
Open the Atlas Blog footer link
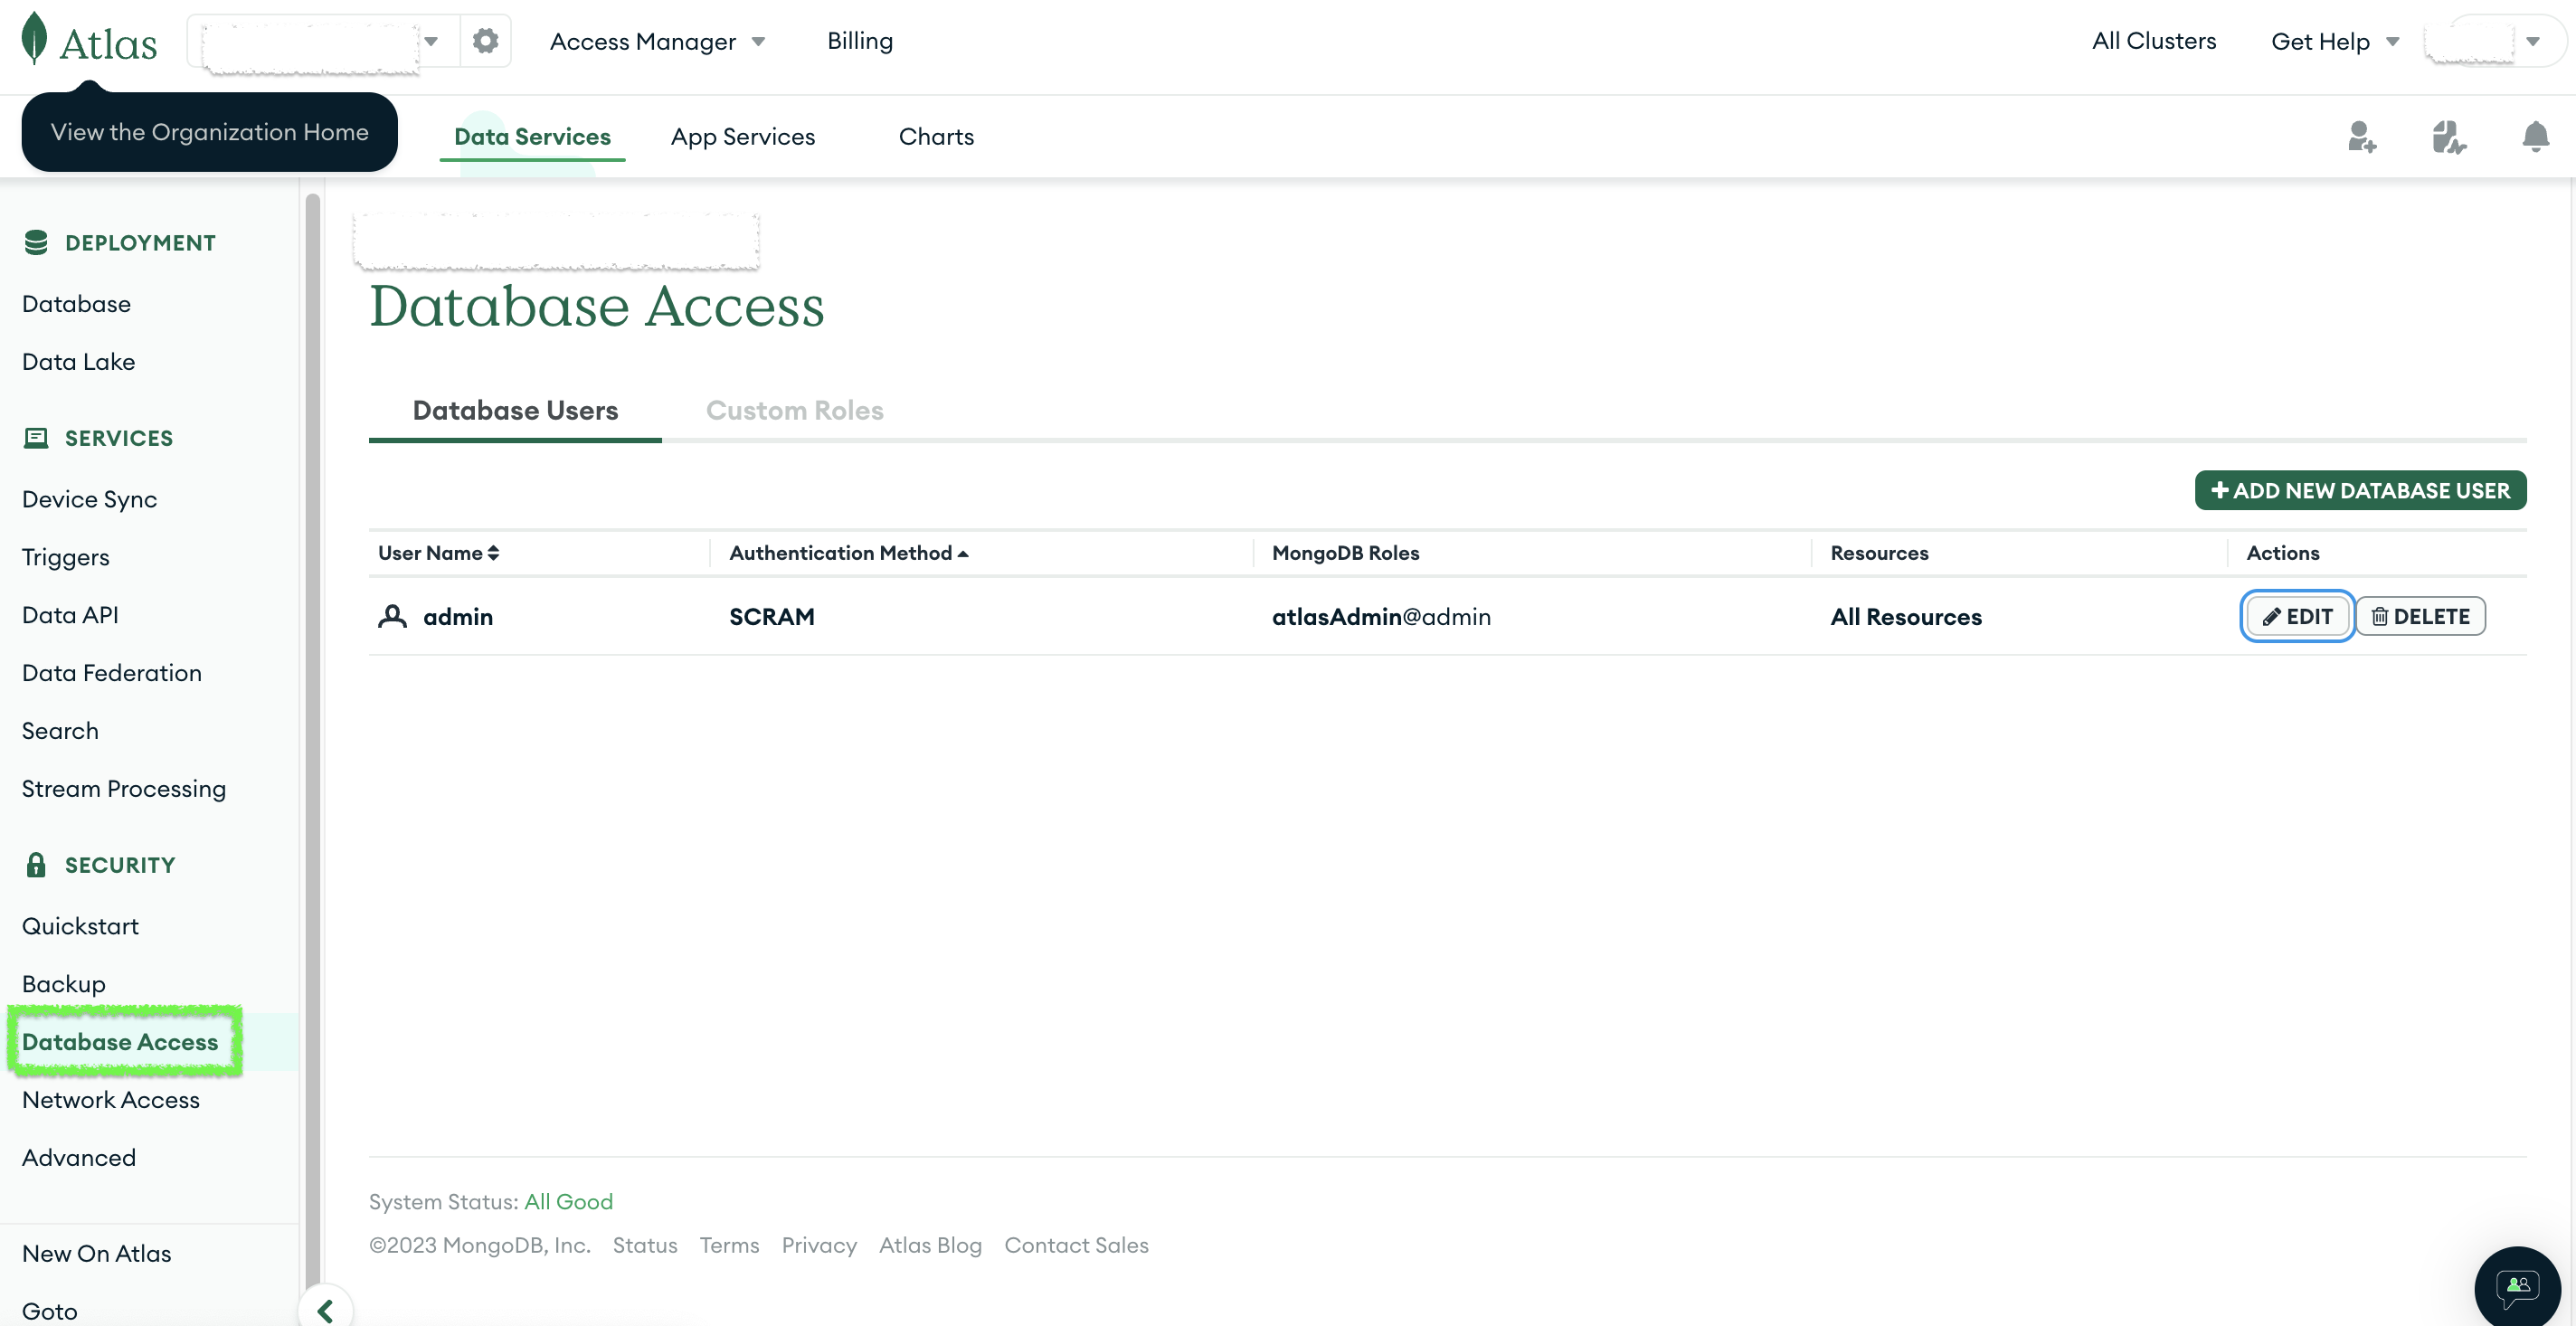point(930,1246)
